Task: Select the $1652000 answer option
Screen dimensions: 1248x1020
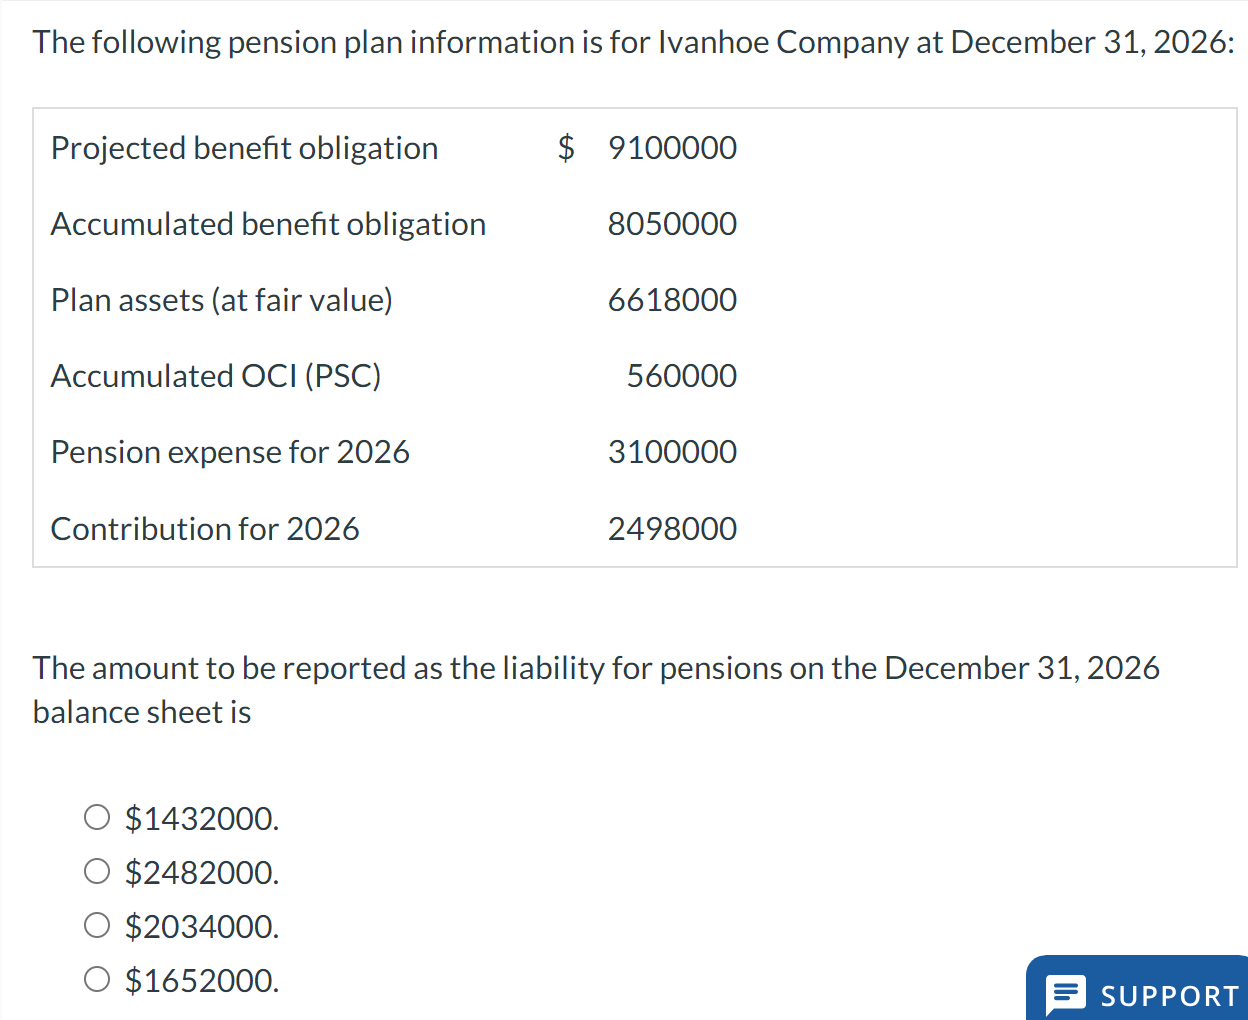Action: [97, 979]
